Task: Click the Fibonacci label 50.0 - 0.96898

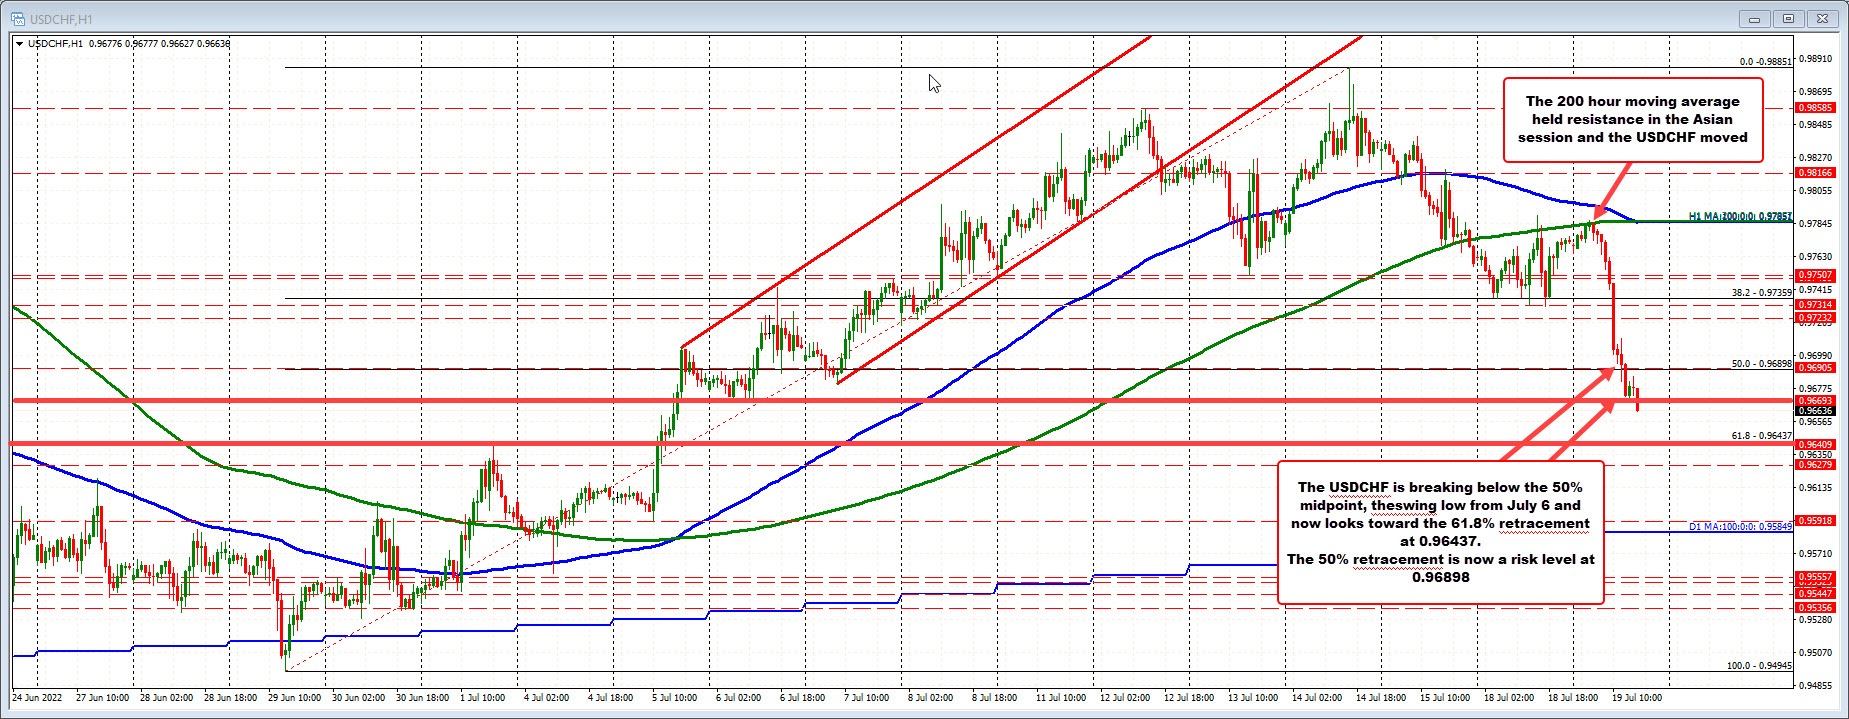Action: click(x=1762, y=364)
